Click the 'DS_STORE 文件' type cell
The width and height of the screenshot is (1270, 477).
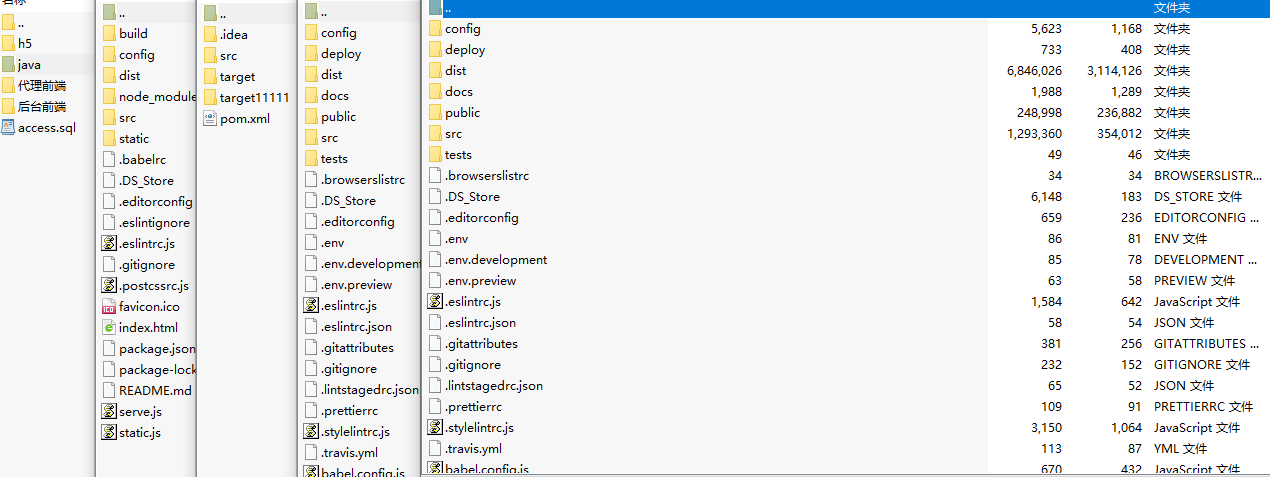(x=1197, y=197)
